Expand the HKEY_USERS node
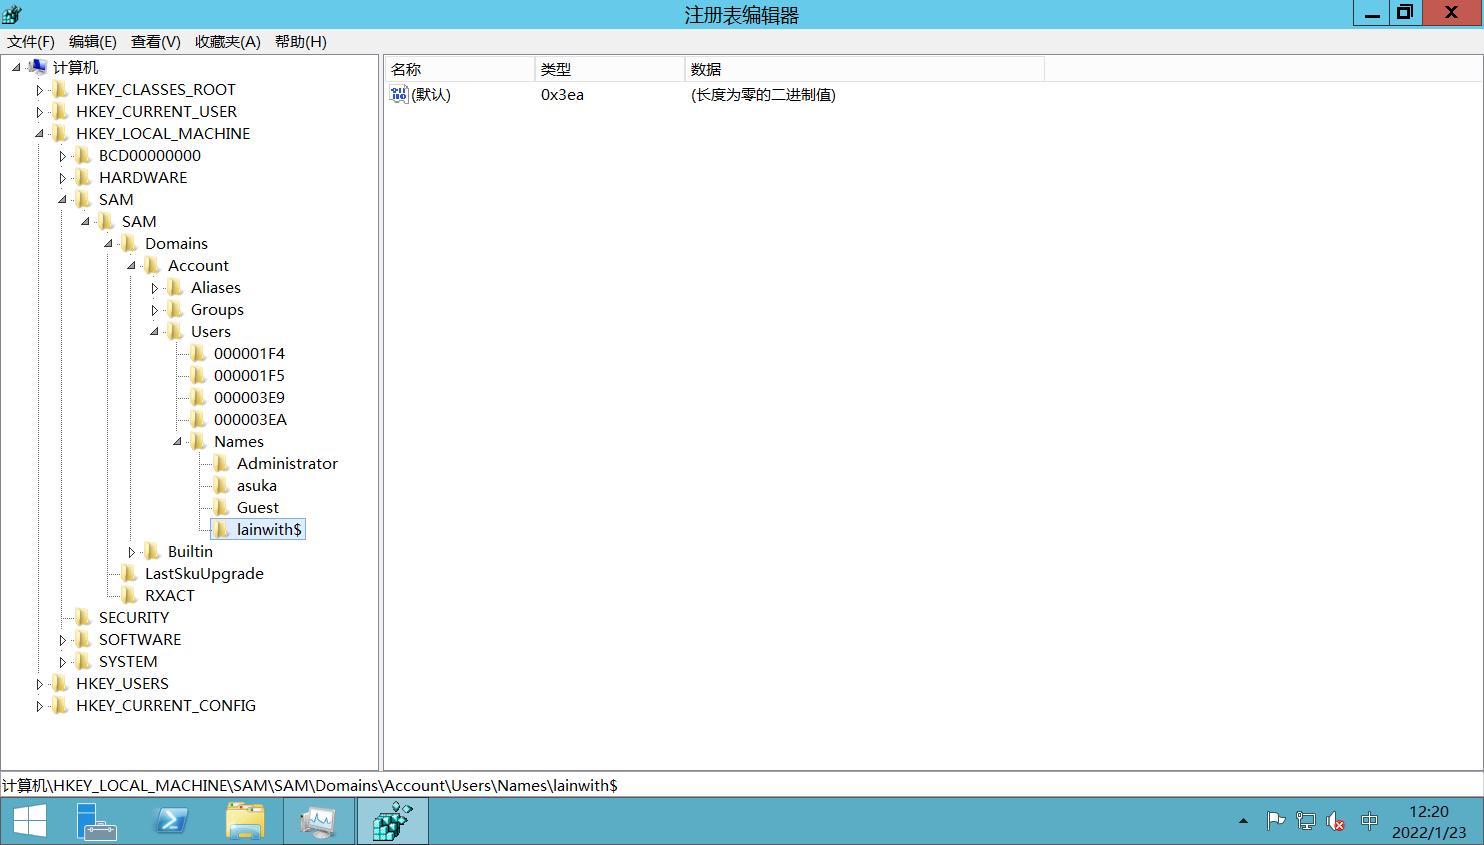 tap(39, 684)
